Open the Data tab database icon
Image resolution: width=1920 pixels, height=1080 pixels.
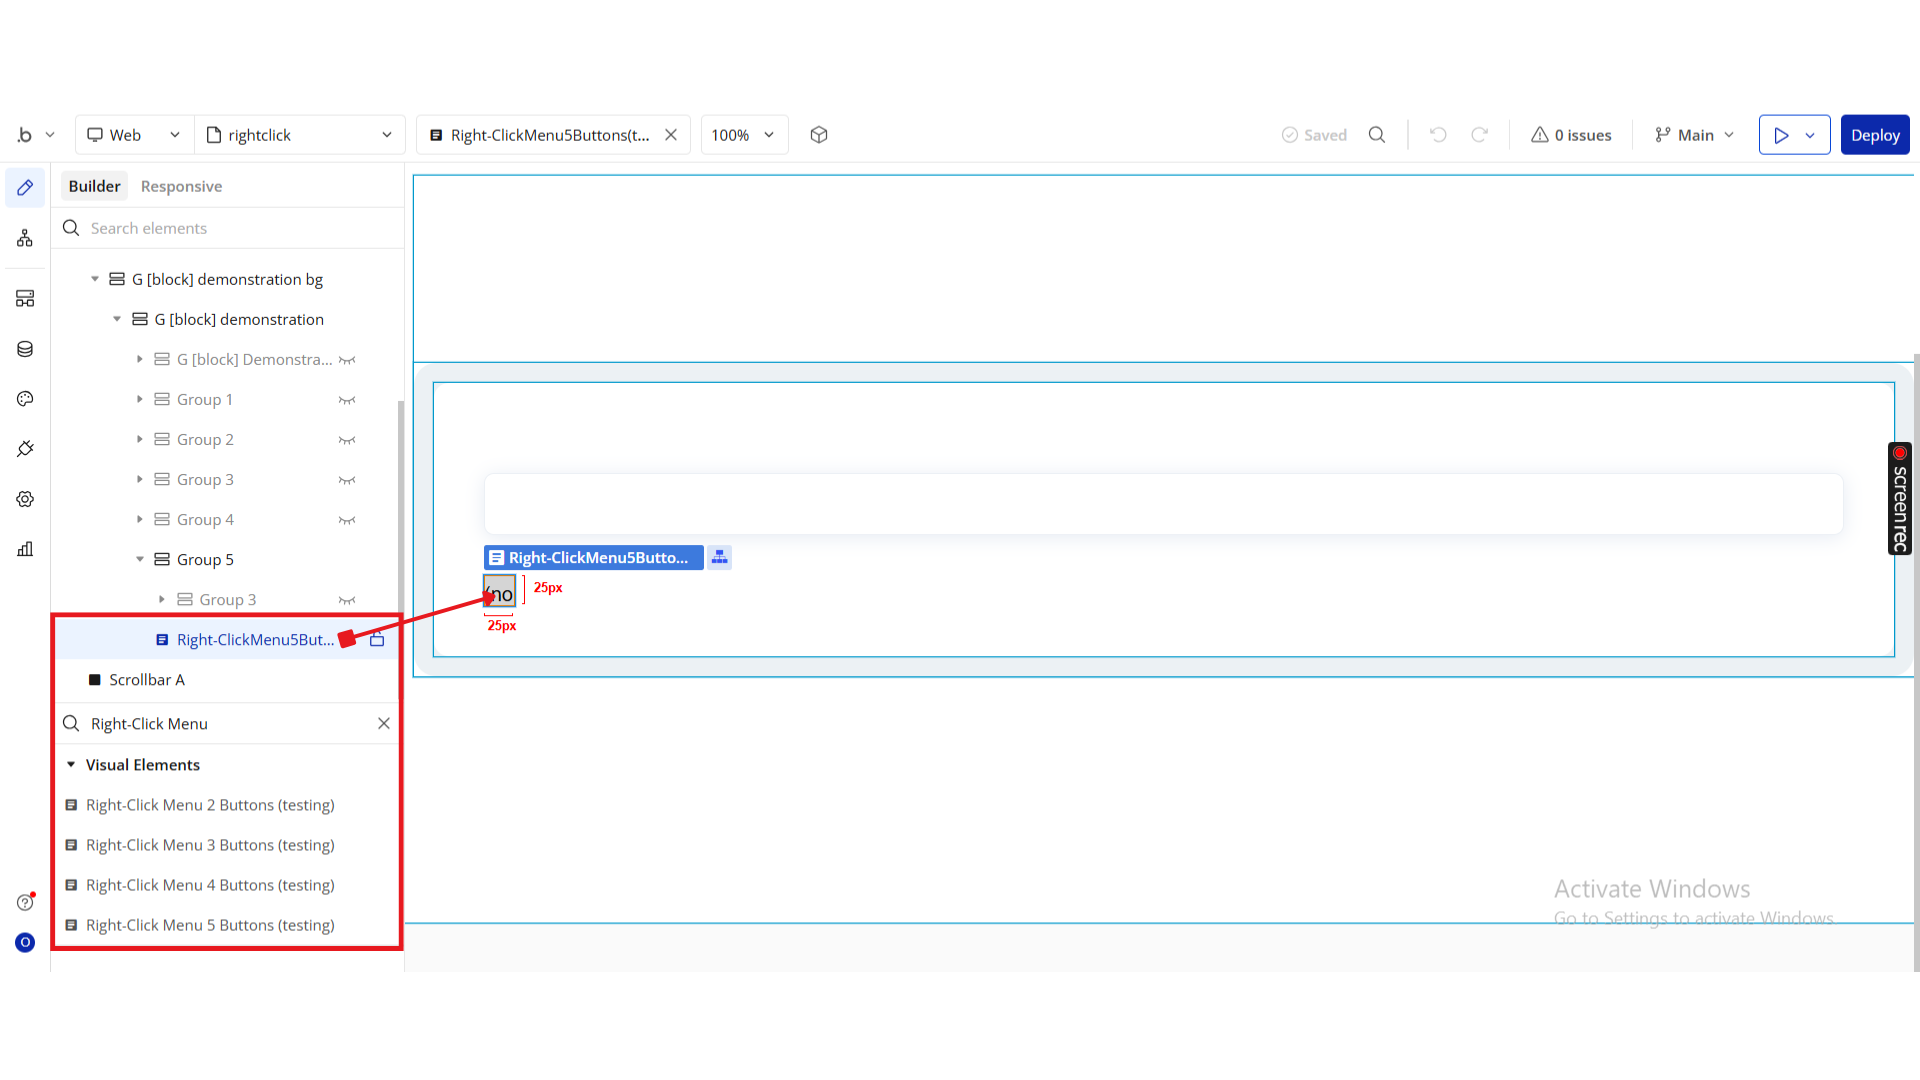[25, 349]
